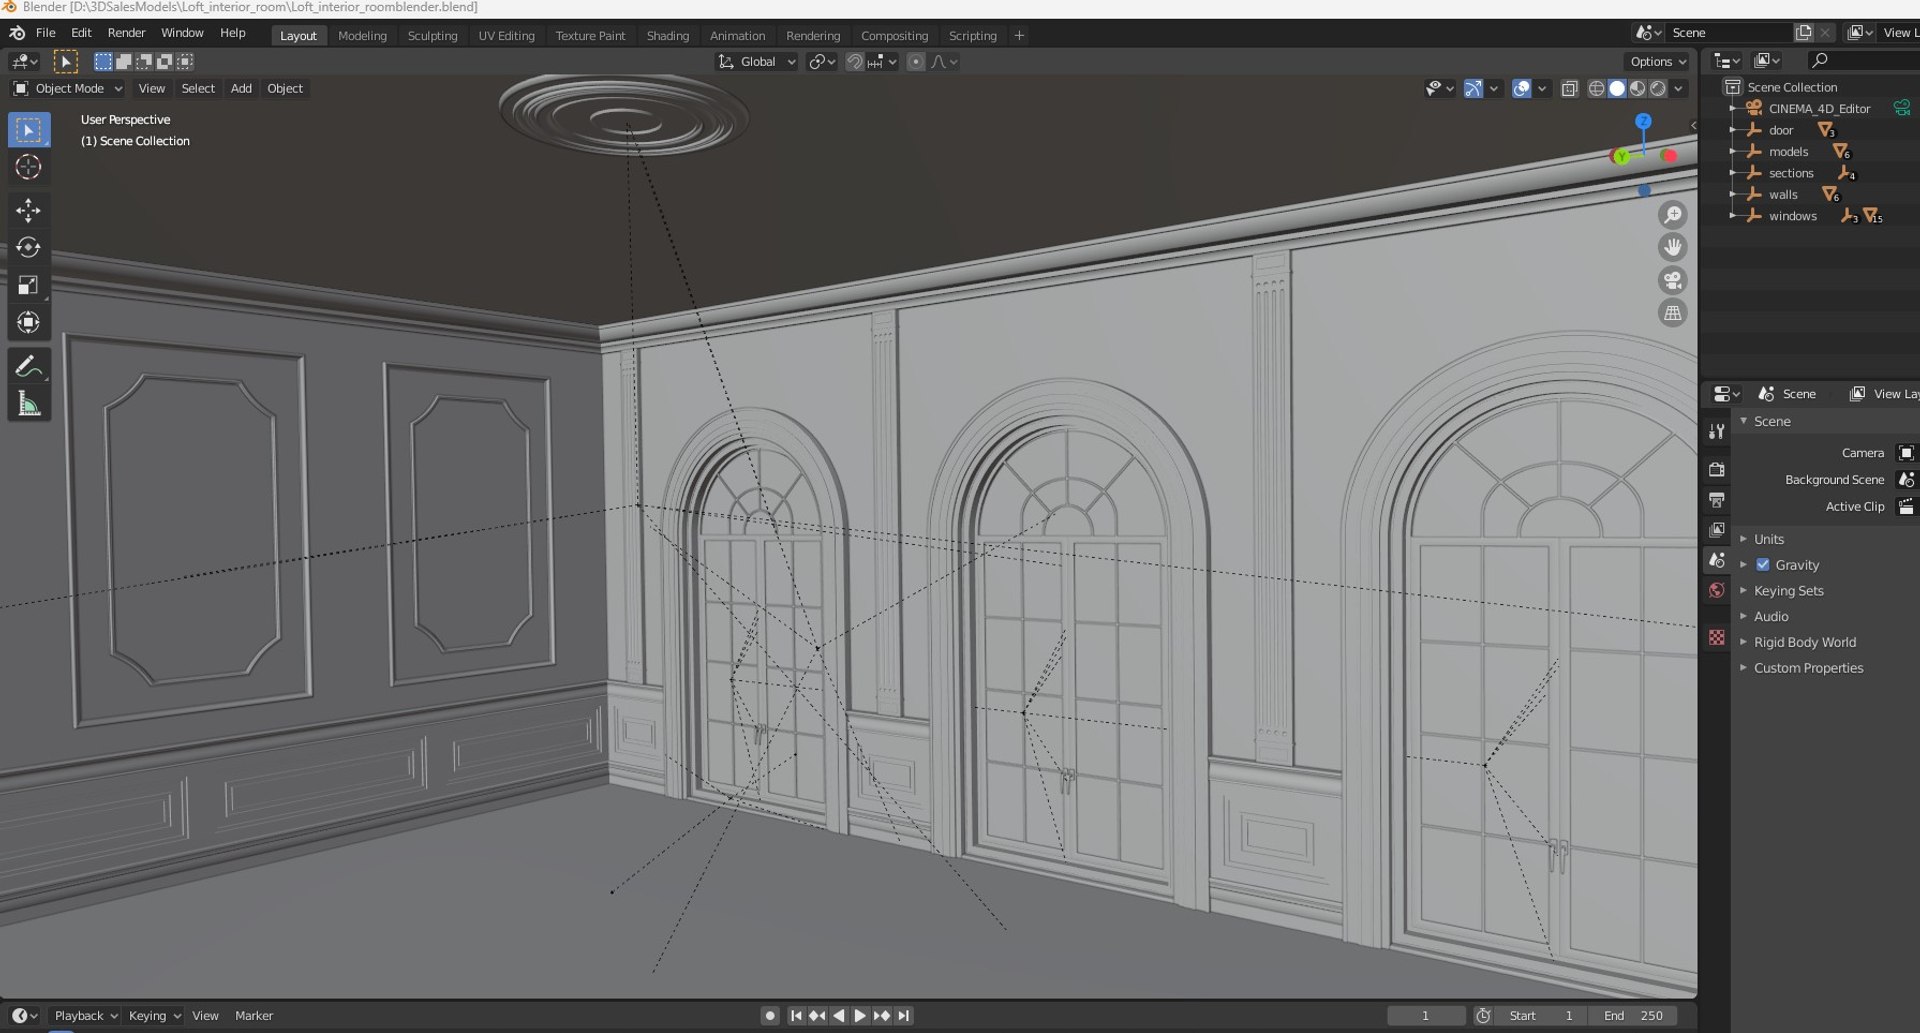Switch to rendered viewport shading

pos(1658,89)
